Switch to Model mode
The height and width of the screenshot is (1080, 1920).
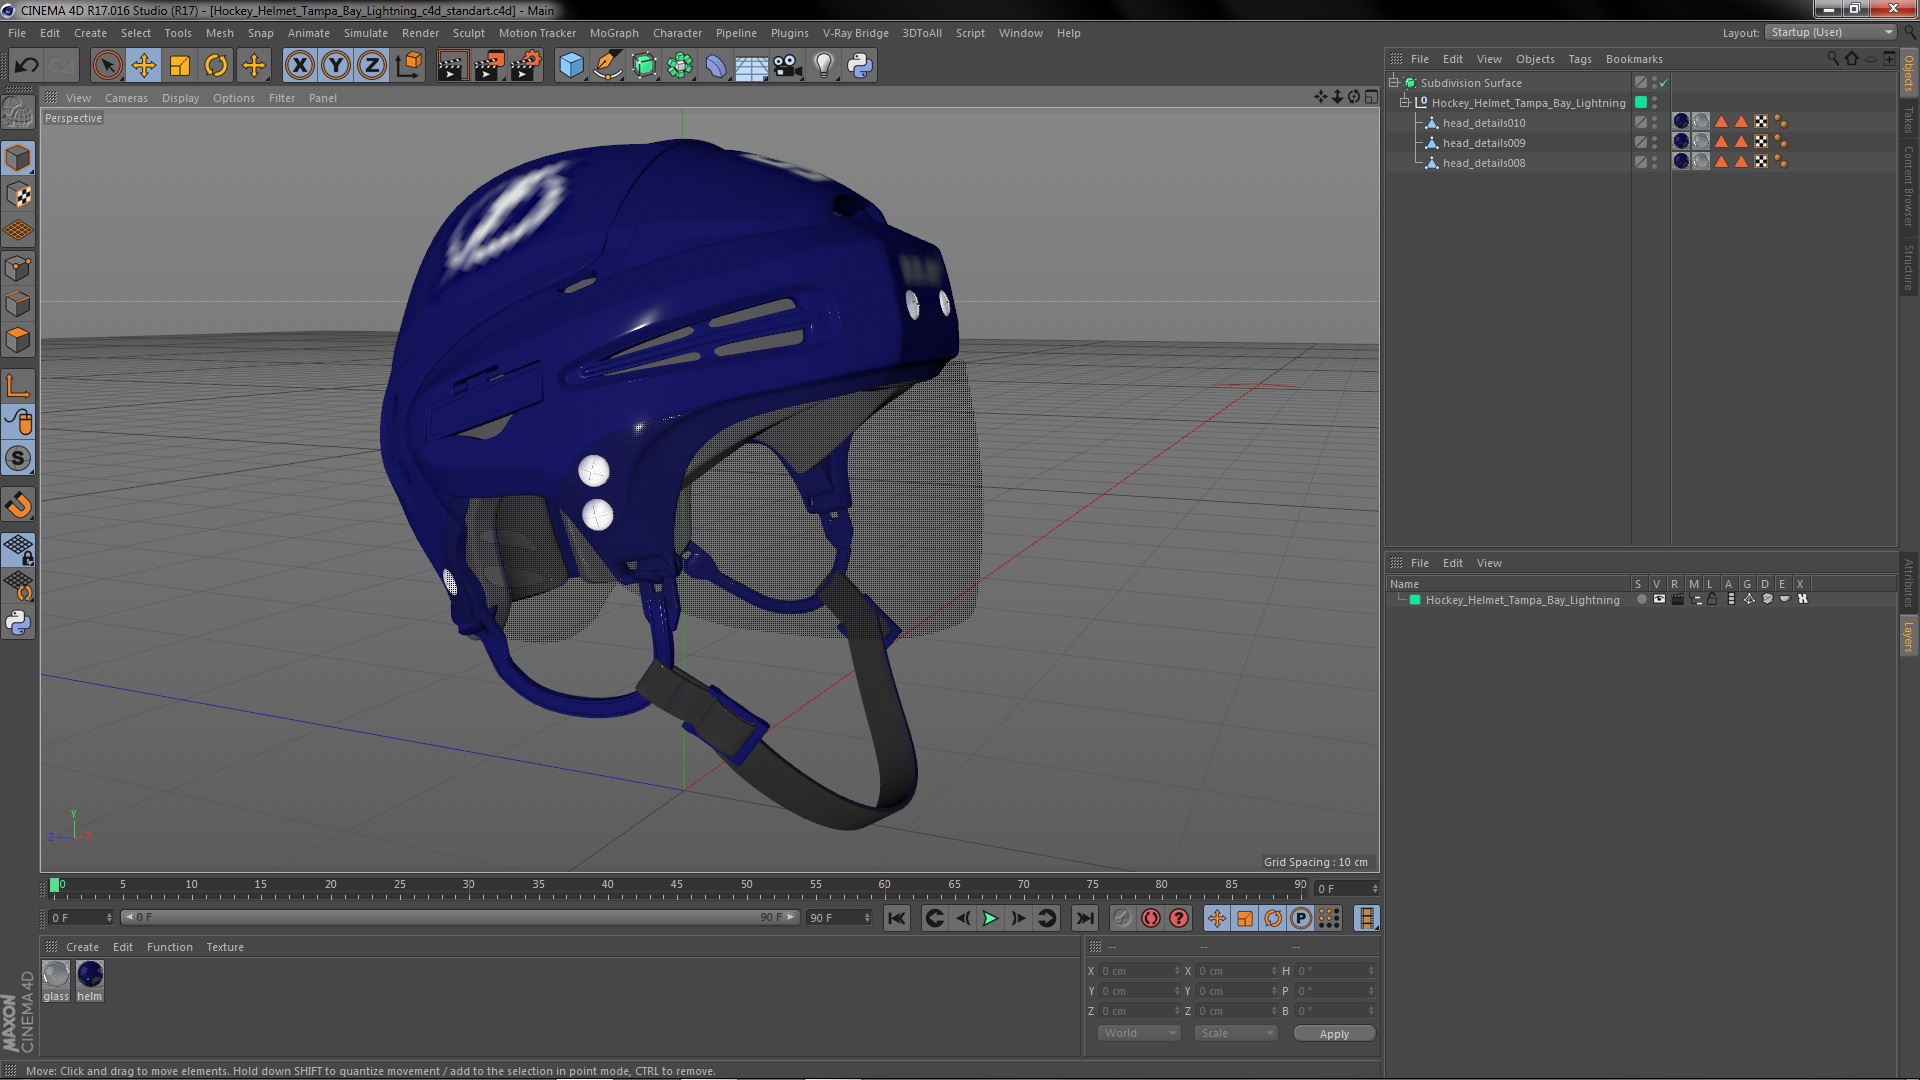point(18,158)
